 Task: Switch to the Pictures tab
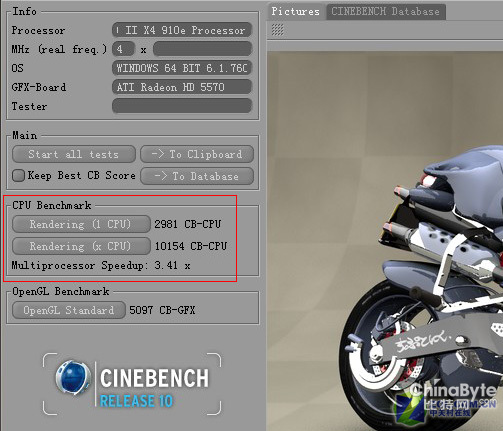tap(295, 12)
